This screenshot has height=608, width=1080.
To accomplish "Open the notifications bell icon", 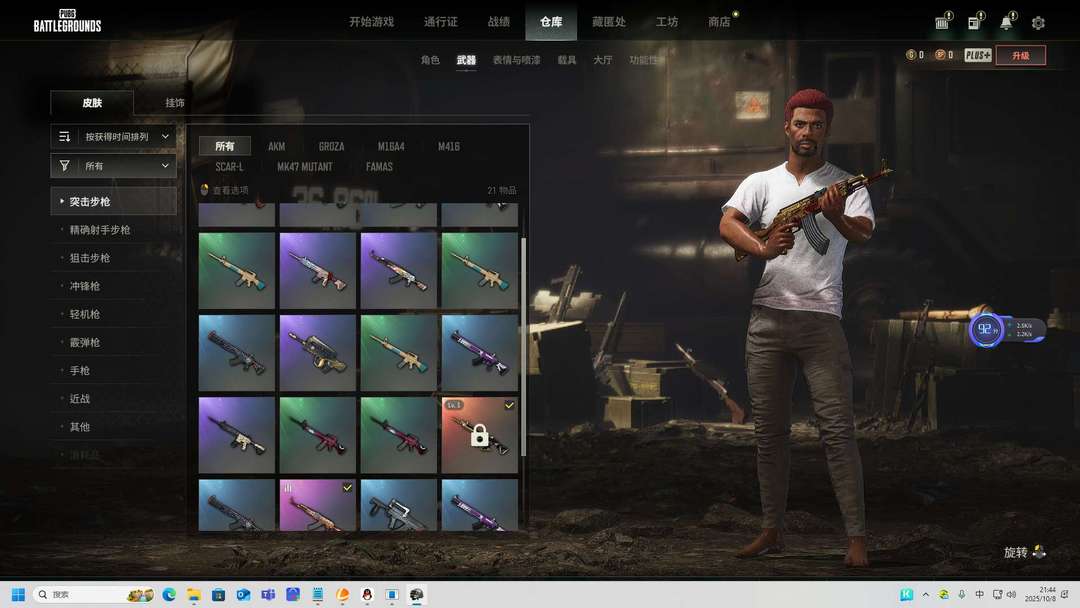I will (x=1007, y=23).
